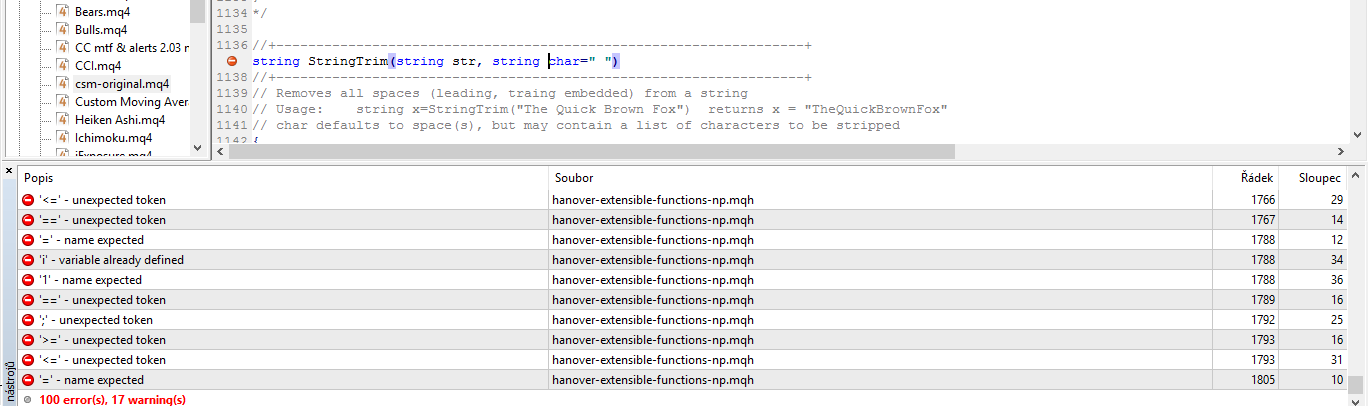Click line number 1139 in the editor gutter
The image size is (1368, 406).
click(232, 93)
